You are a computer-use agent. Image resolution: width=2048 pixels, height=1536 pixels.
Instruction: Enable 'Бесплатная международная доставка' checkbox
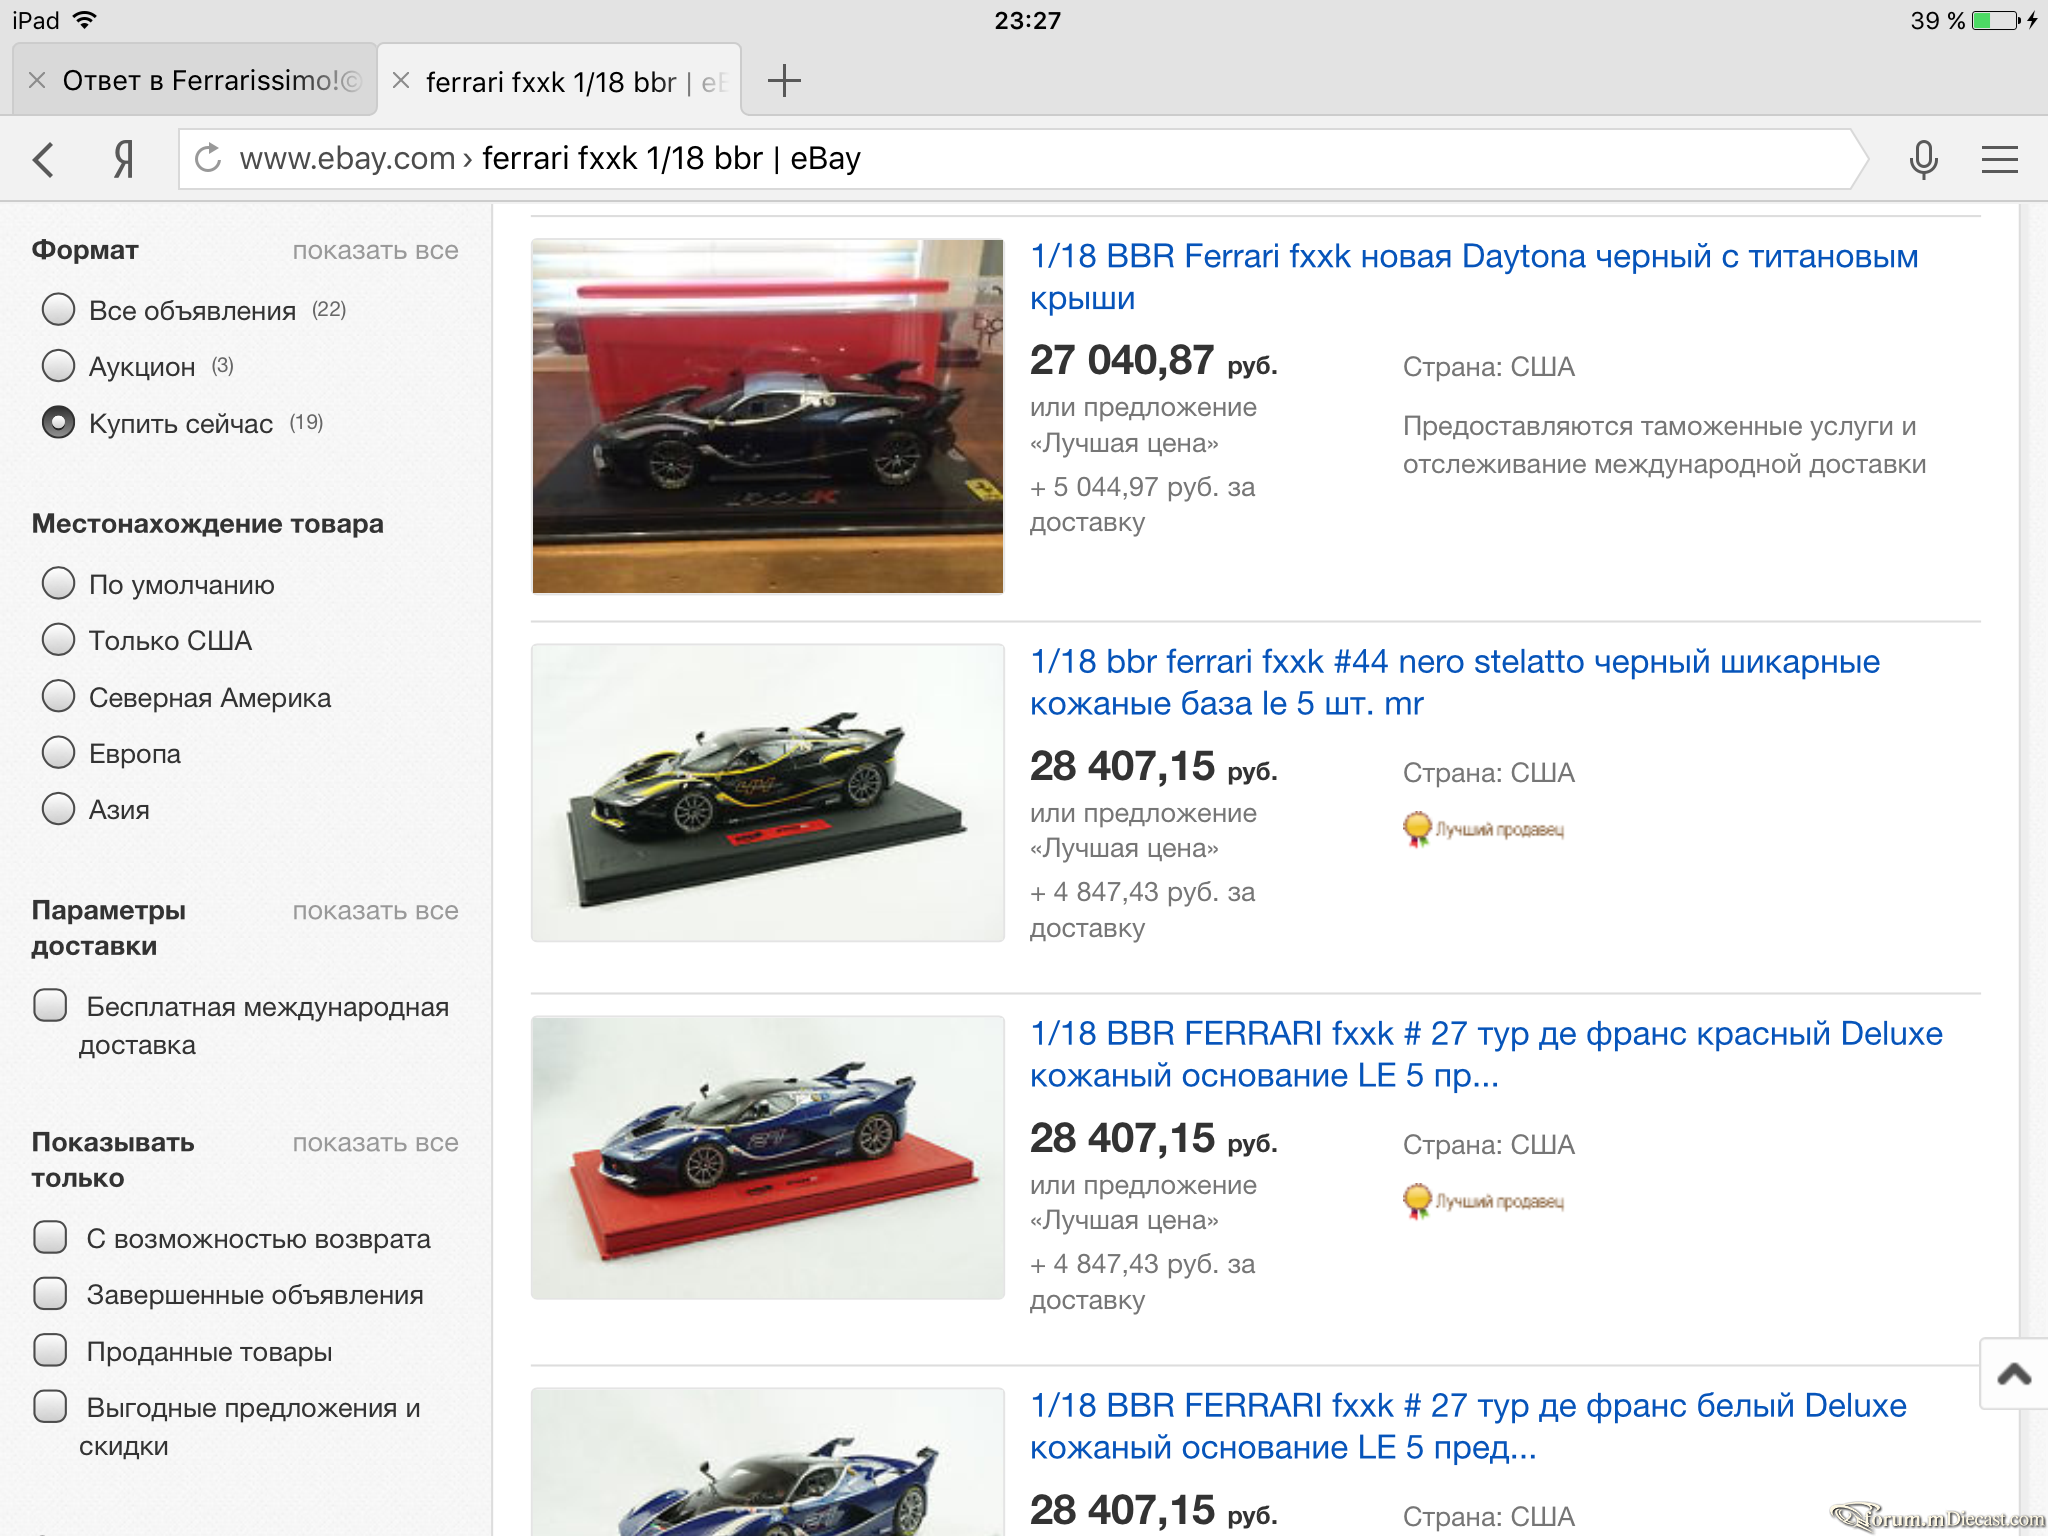[50, 1006]
